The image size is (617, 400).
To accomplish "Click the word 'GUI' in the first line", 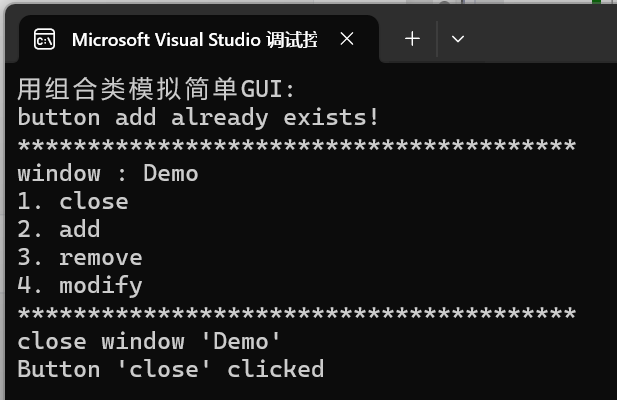I will pyautogui.click(x=261, y=89).
